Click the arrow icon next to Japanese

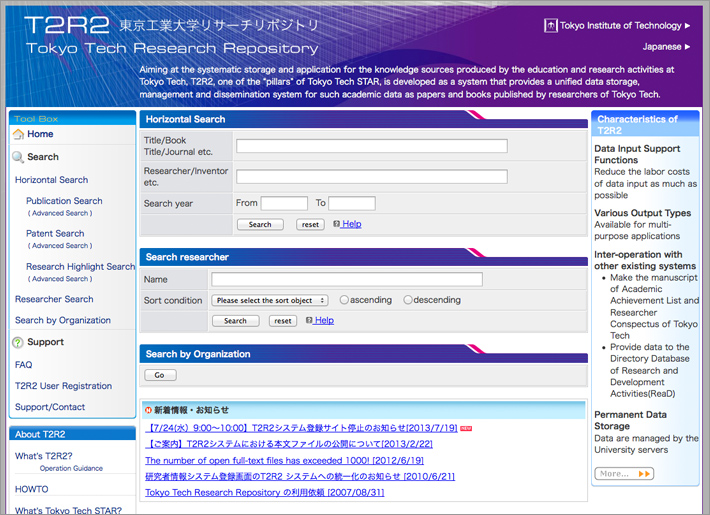point(687,47)
